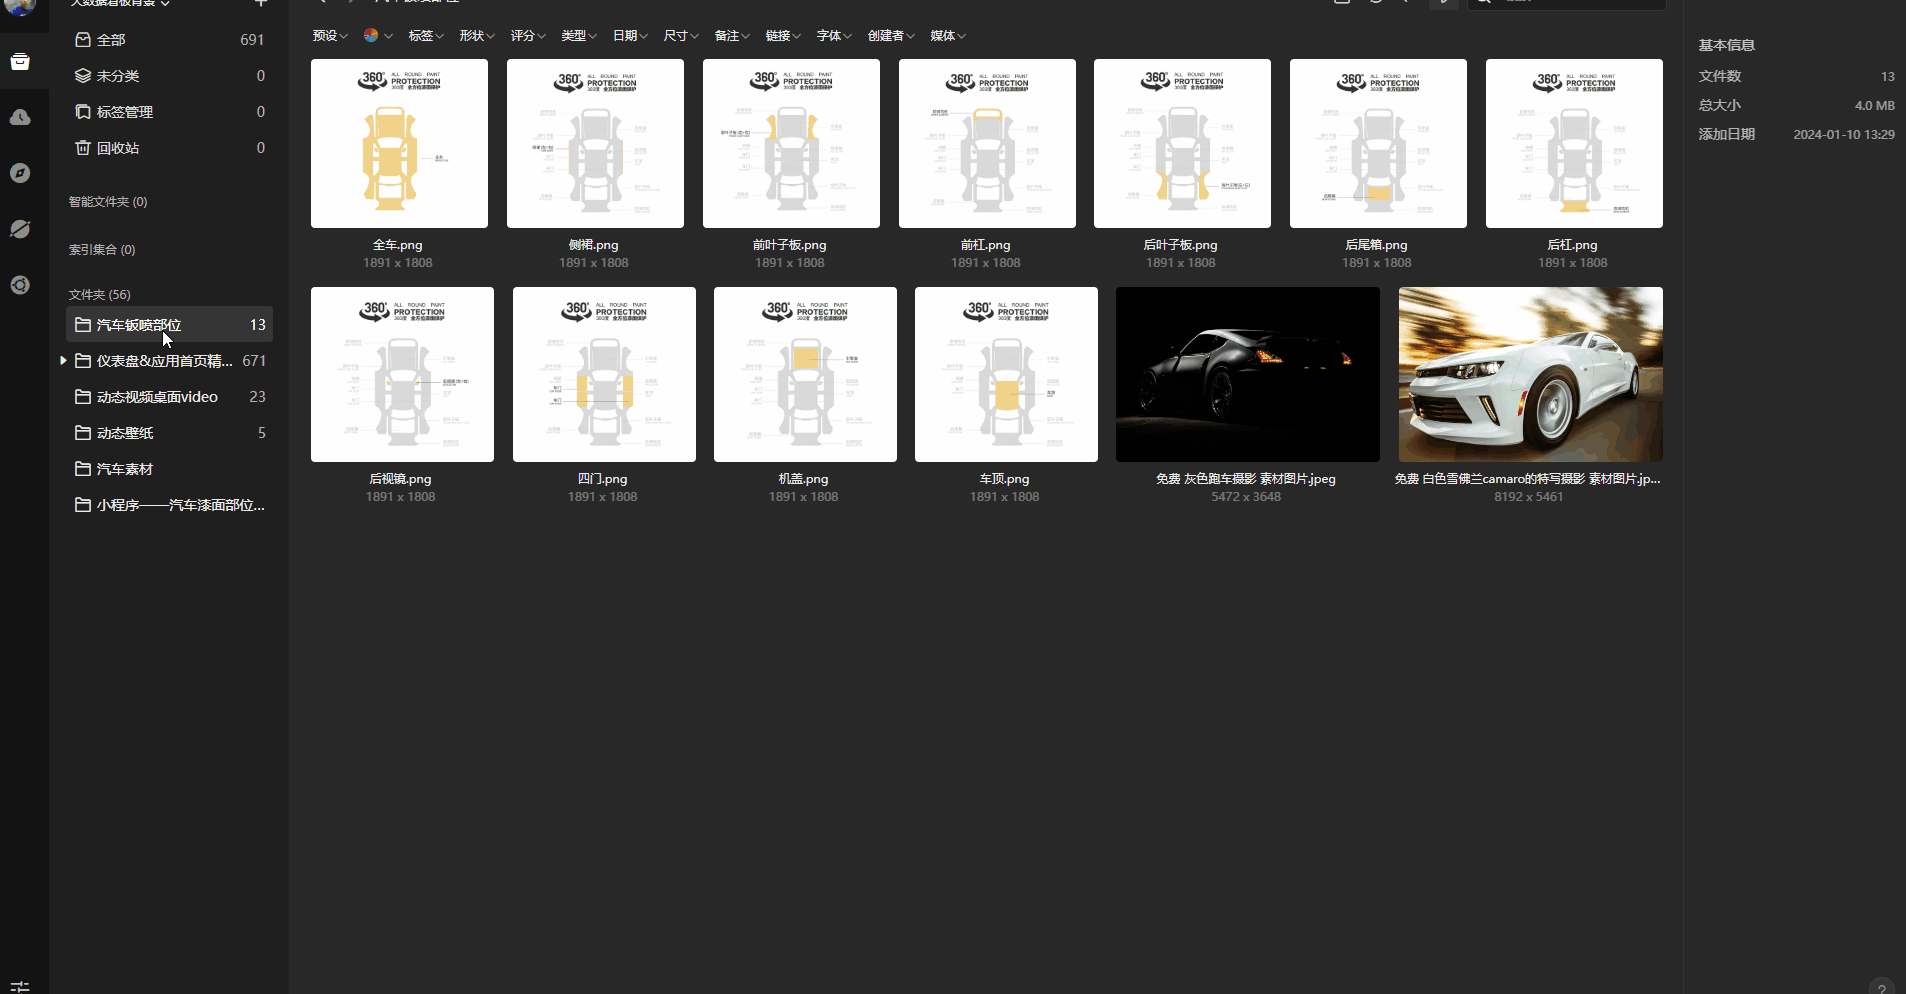Open the 创建者 creator filter dropdown
Screen dimensions: 1906x994
point(891,36)
